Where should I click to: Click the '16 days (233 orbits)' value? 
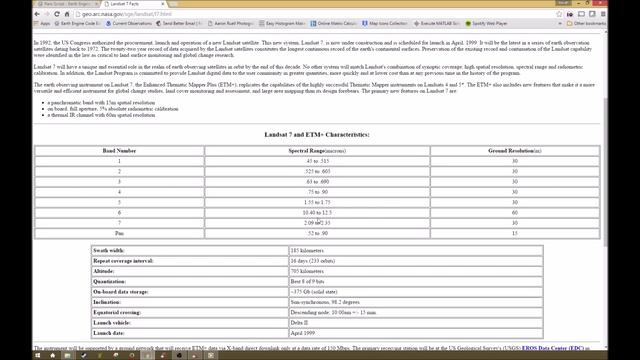[x=313, y=261]
